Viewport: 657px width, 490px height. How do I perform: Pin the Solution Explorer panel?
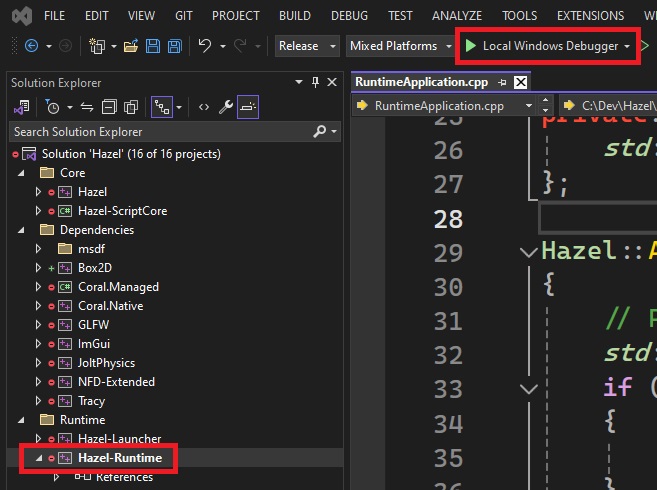click(315, 82)
